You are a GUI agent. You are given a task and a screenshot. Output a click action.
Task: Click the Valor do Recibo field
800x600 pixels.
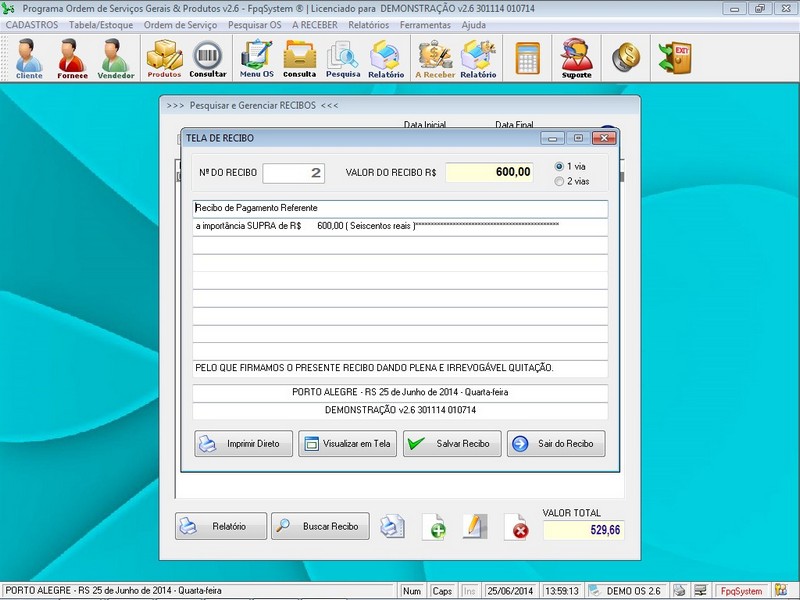(x=490, y=172)
